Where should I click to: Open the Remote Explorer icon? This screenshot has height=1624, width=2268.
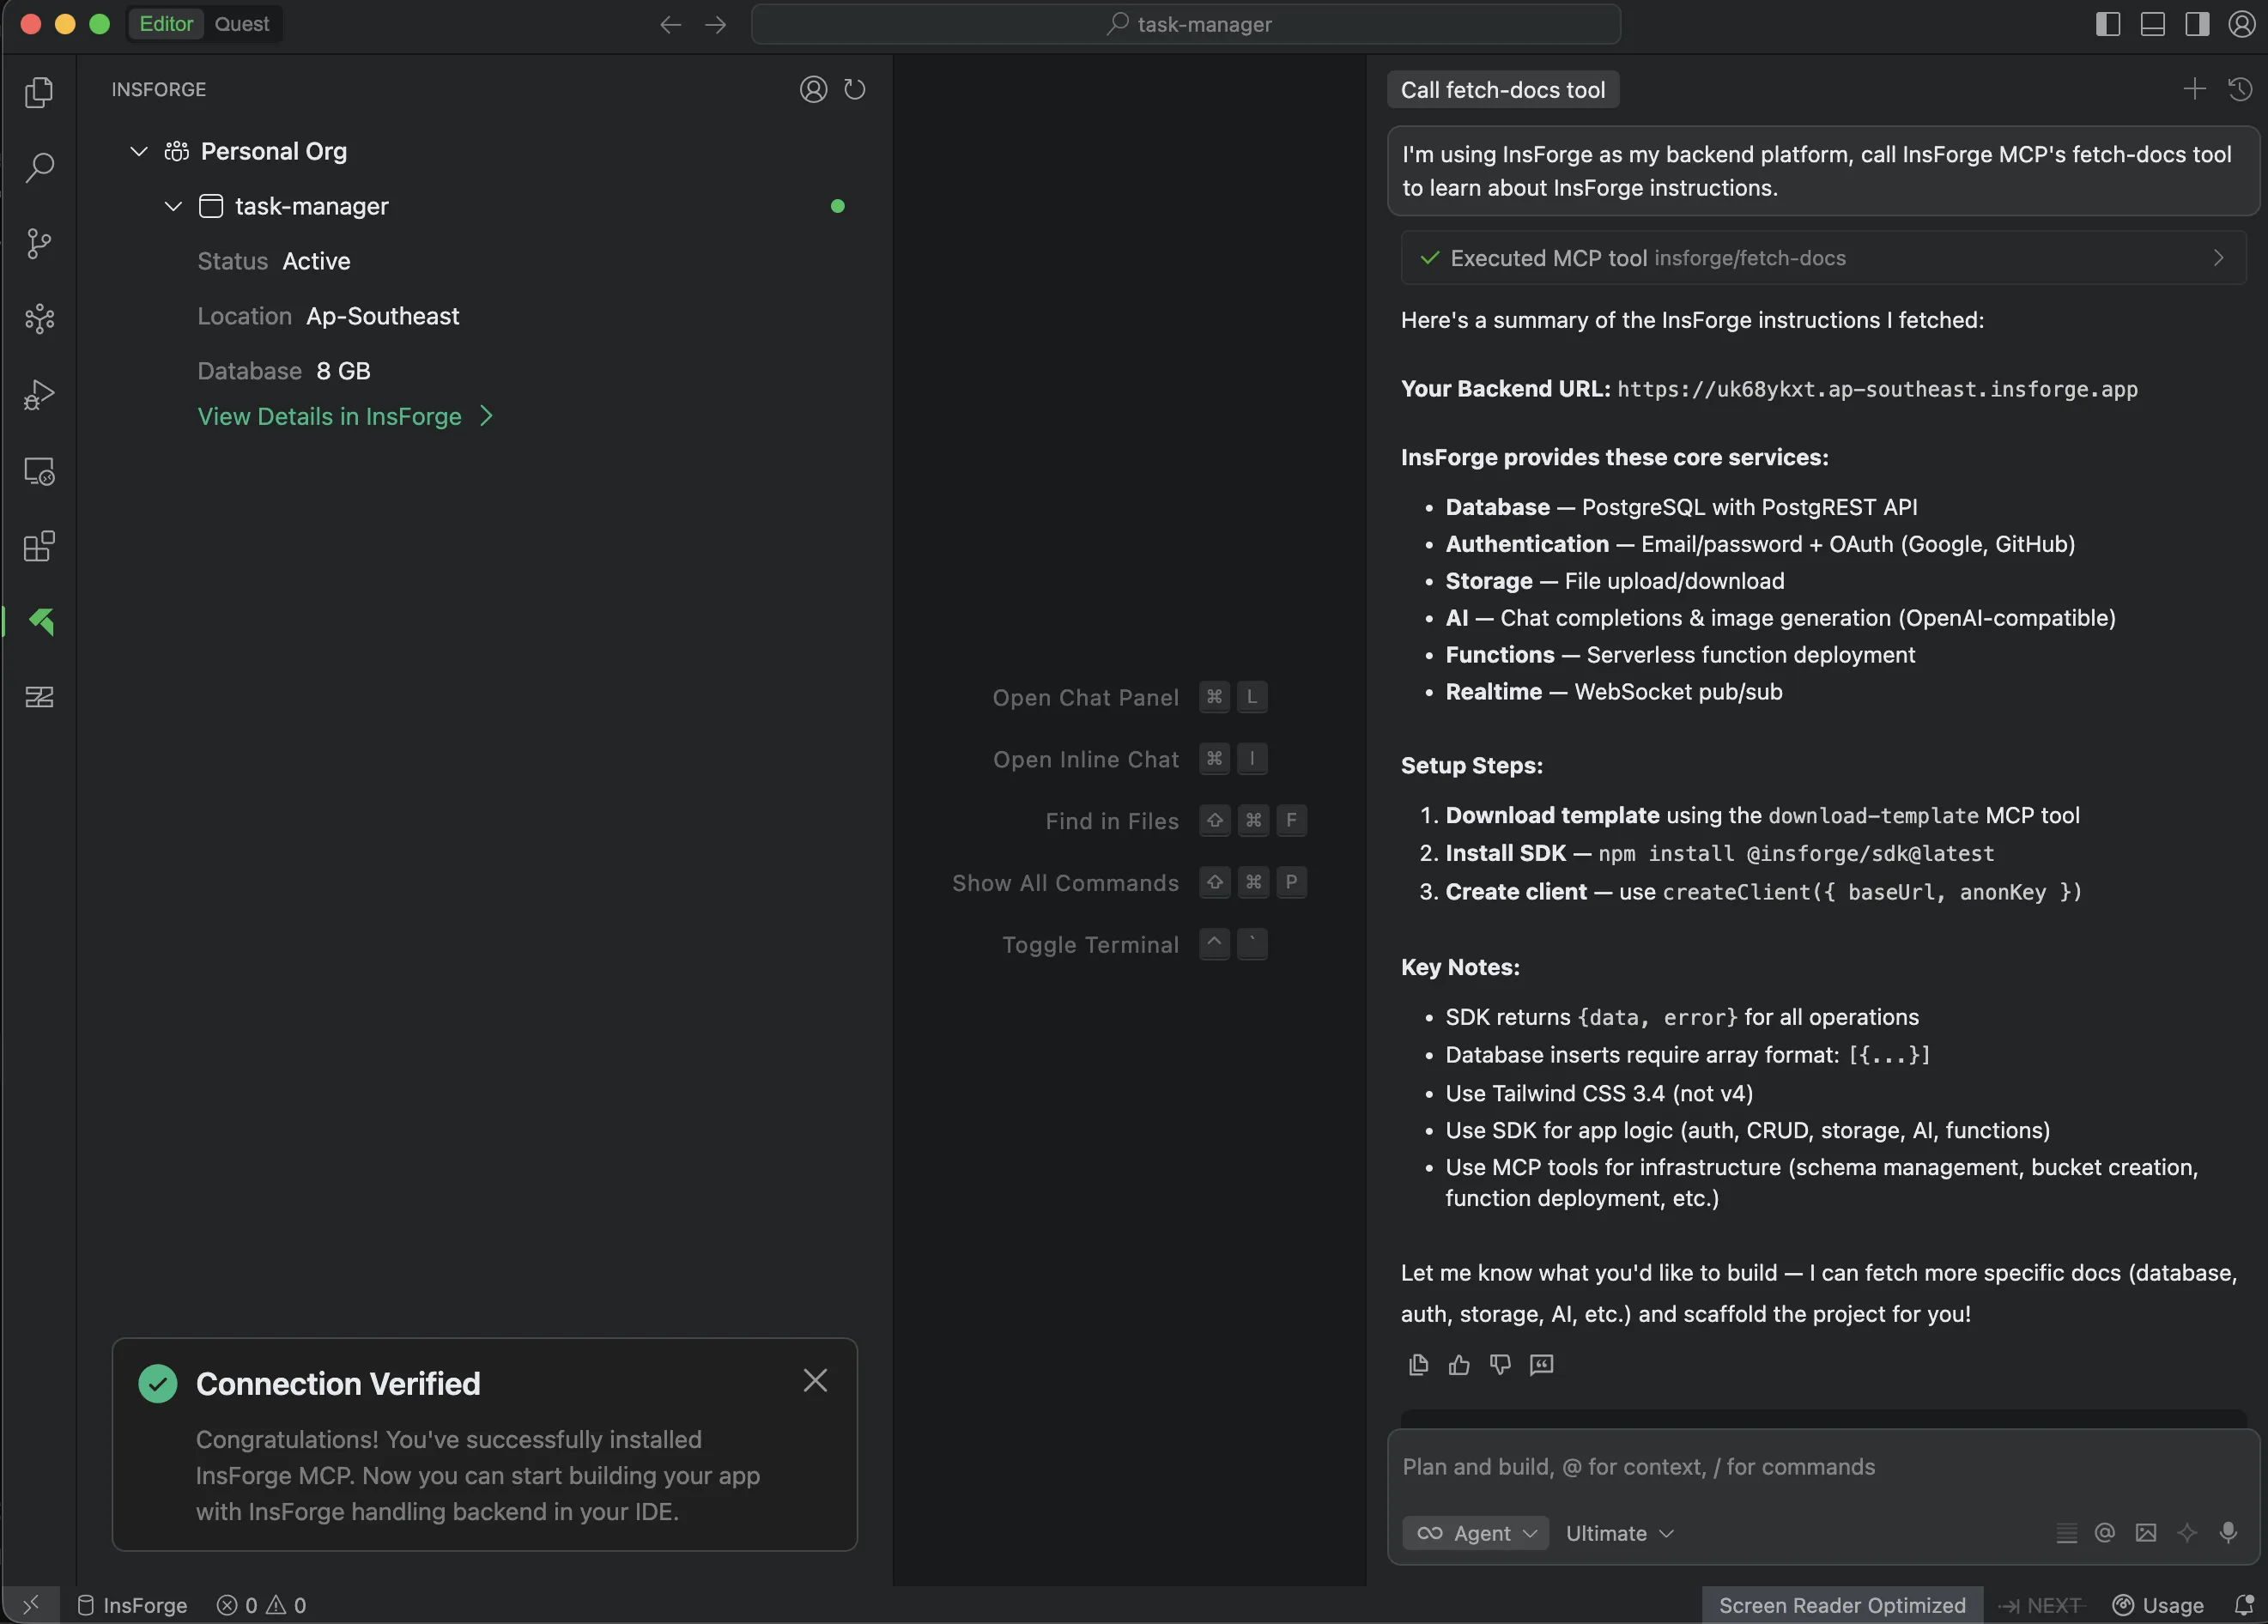click(x=39, y=471)
